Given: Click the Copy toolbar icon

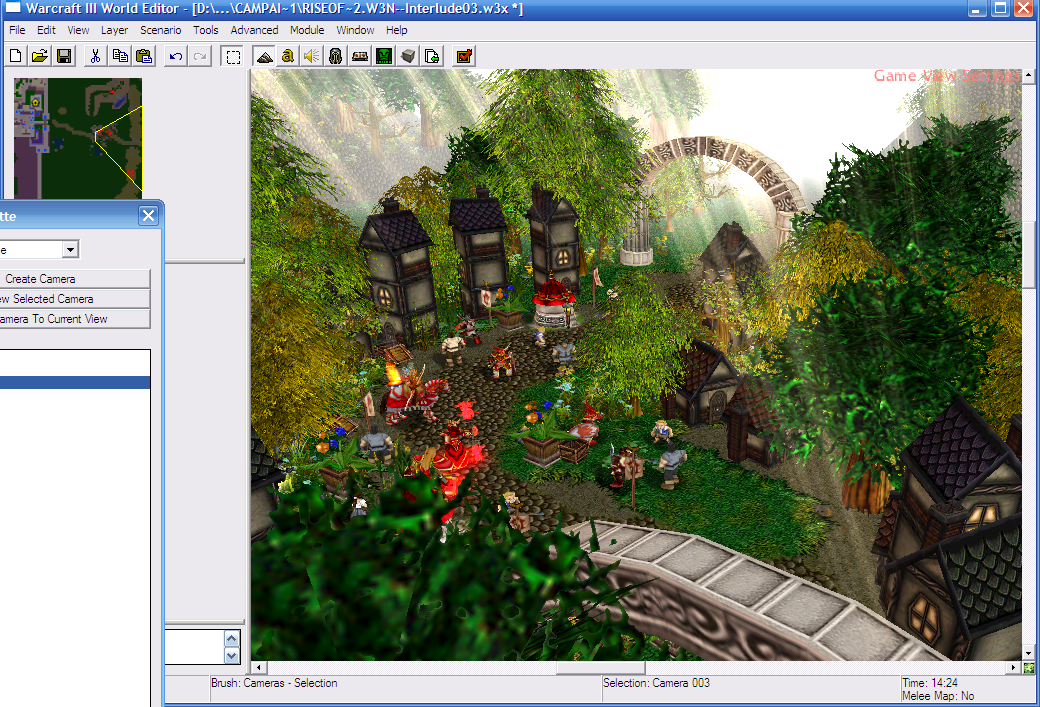Looking at the screenshot, I should tap(120, 56).
